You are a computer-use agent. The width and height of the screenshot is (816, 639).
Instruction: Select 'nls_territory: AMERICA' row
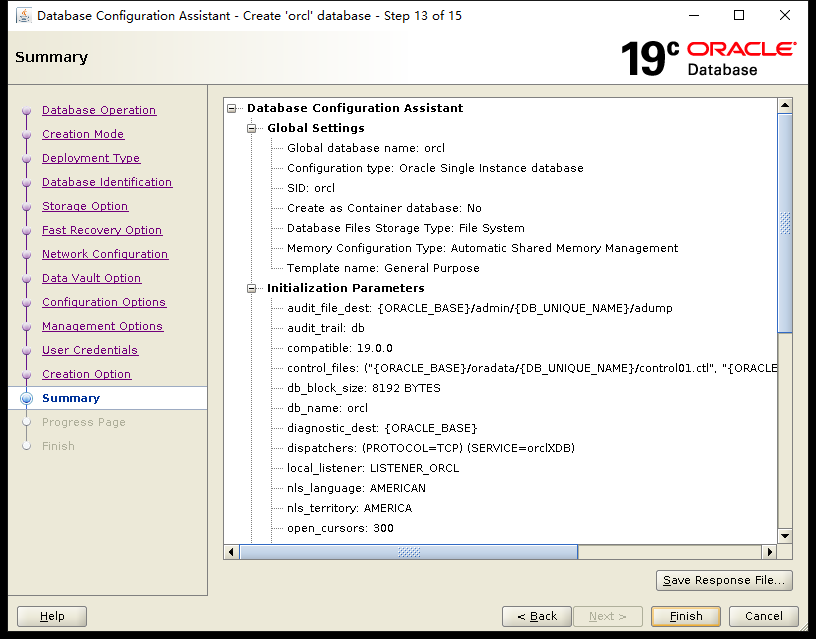pos(350,508)
